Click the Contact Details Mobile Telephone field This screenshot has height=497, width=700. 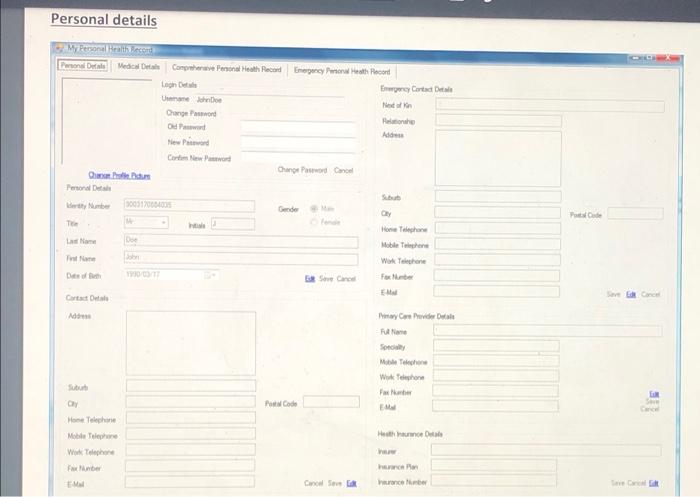point(190,434)
